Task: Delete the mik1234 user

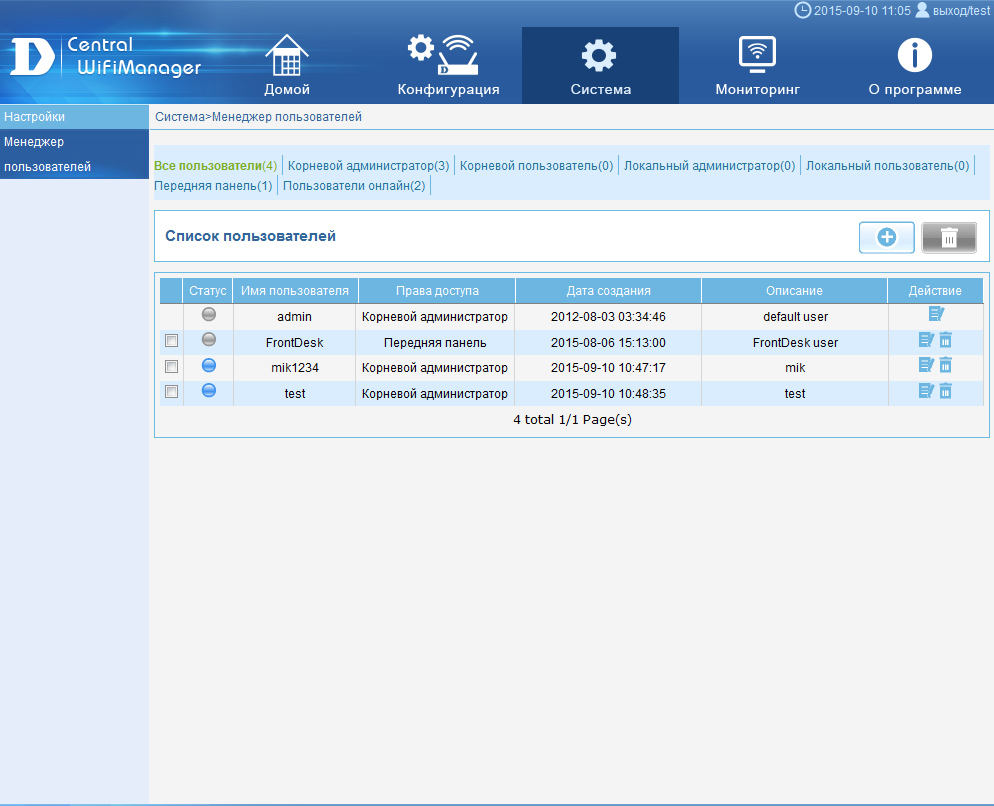Action: pyautogui.click(x=945, y=366)
